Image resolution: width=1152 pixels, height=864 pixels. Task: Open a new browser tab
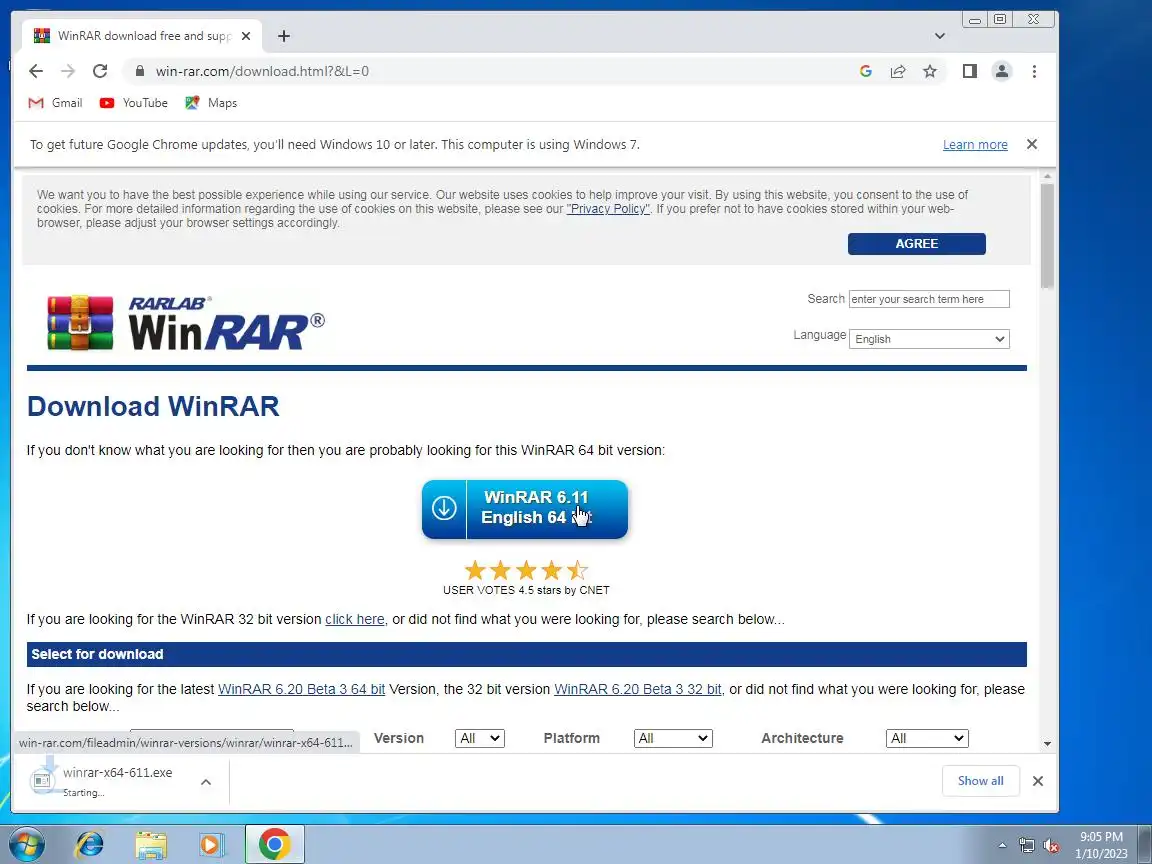pos(284,36)
